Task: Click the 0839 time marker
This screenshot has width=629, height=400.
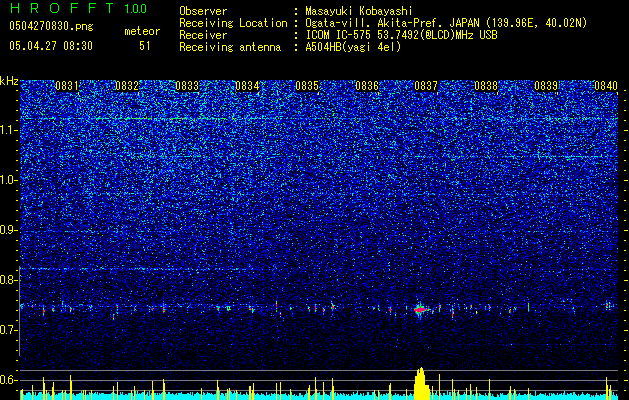Action: pos(546,86)
